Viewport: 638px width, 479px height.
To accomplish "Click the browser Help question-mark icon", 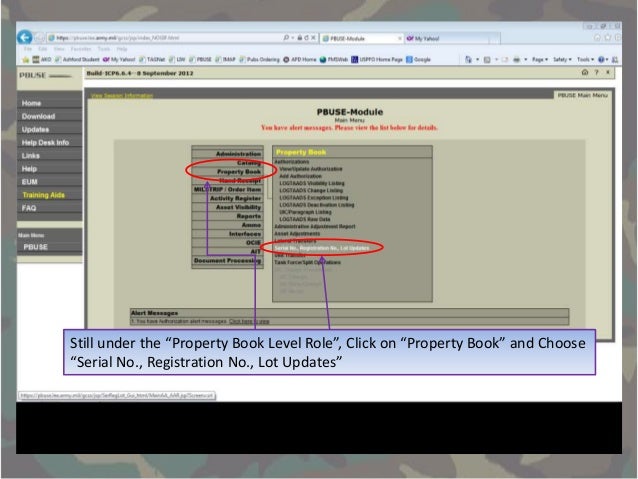I will [x=601, y=59].
